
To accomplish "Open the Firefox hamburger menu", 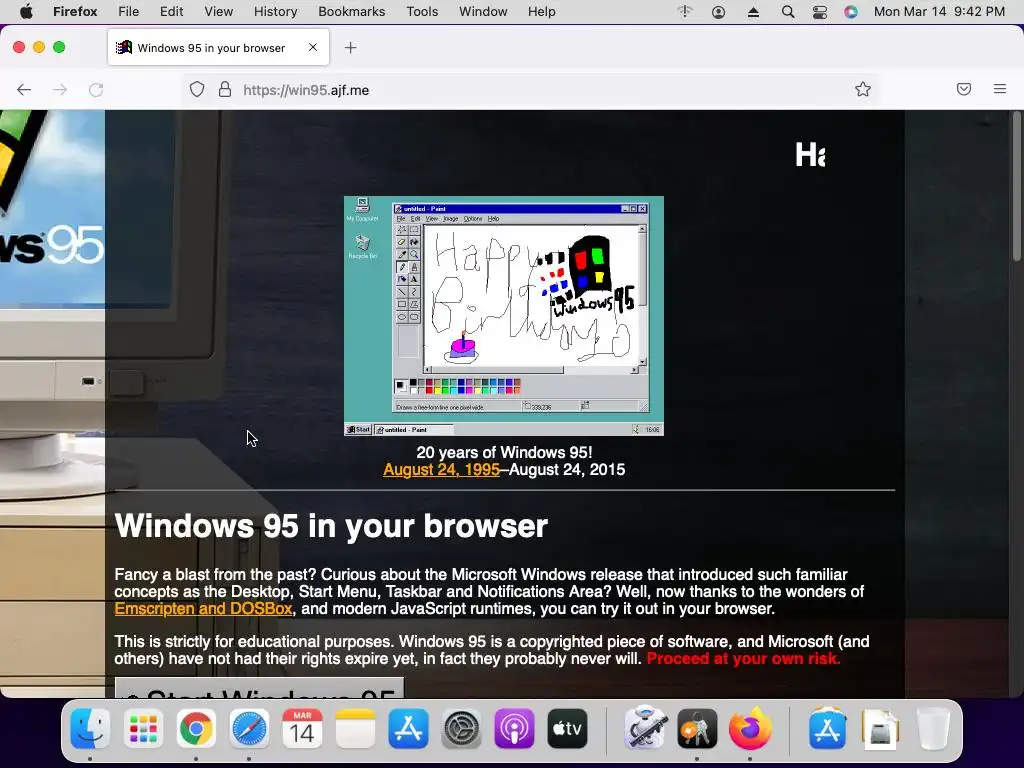I will pos(1000,89).
